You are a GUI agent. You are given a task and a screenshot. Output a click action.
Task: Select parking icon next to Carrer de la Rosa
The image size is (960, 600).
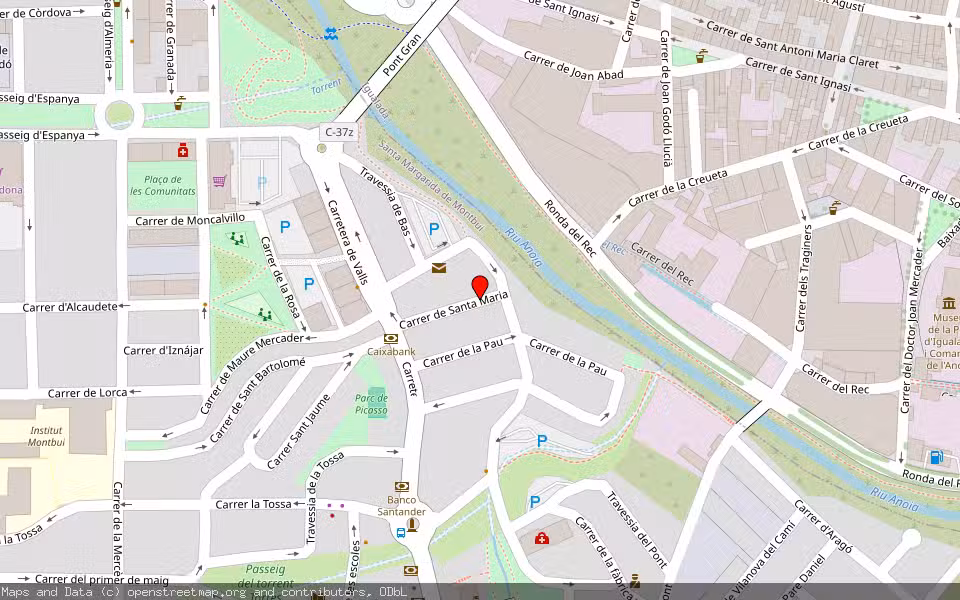coord(309,284)
